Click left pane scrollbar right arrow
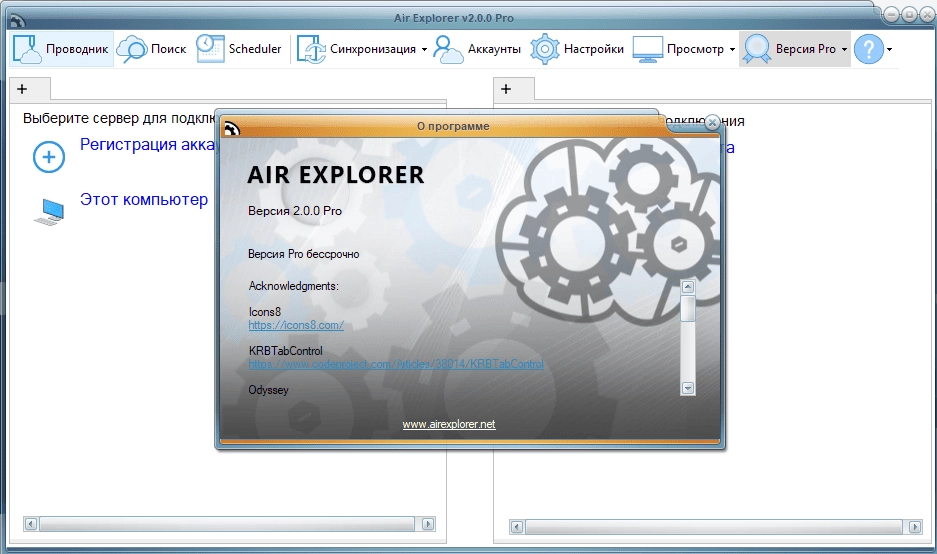The height and width of the screenshot is (554, 937). coord(428,524)
